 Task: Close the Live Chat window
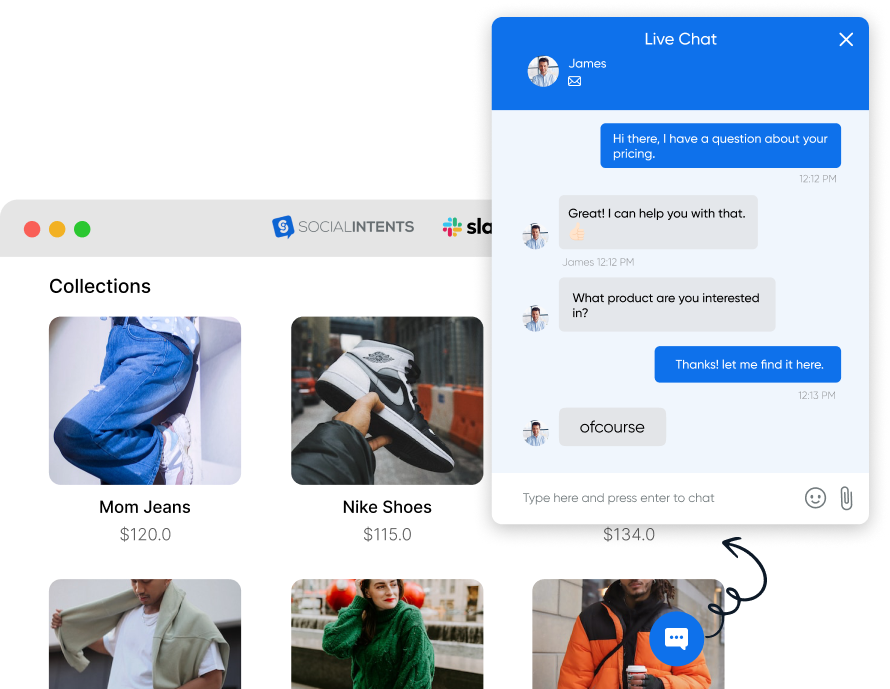coord(846,40)
